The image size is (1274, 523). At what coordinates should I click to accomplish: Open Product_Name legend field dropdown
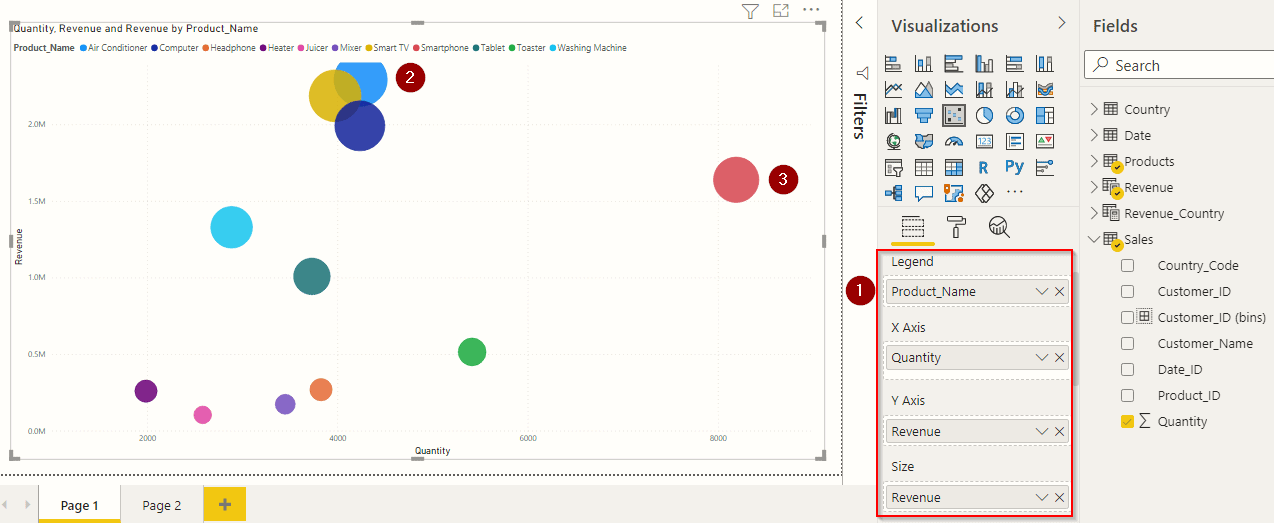1042,291
